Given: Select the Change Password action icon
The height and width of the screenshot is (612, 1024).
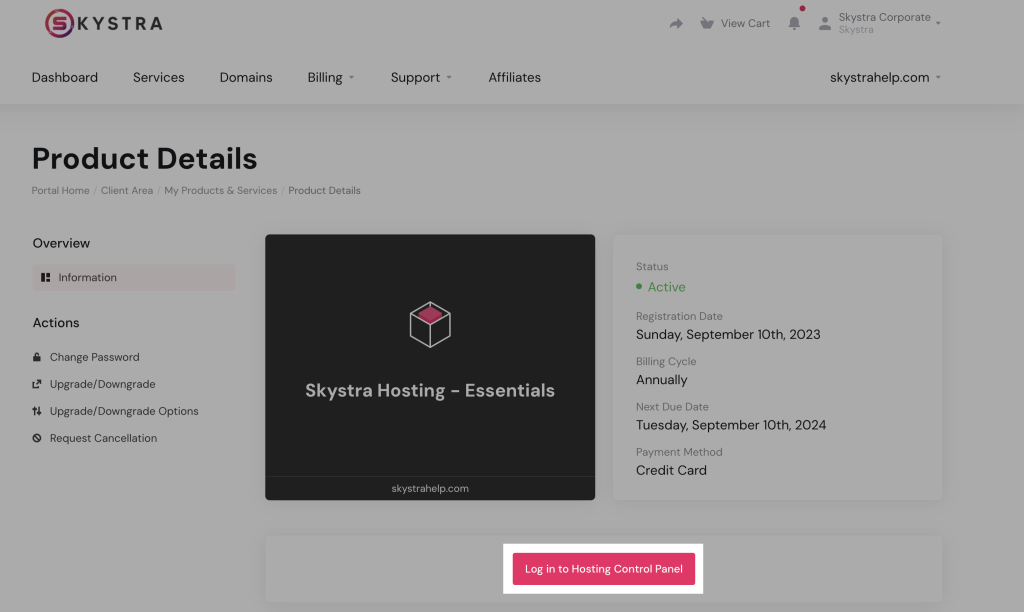Looking at the screenshot, I should pos(37,357).
